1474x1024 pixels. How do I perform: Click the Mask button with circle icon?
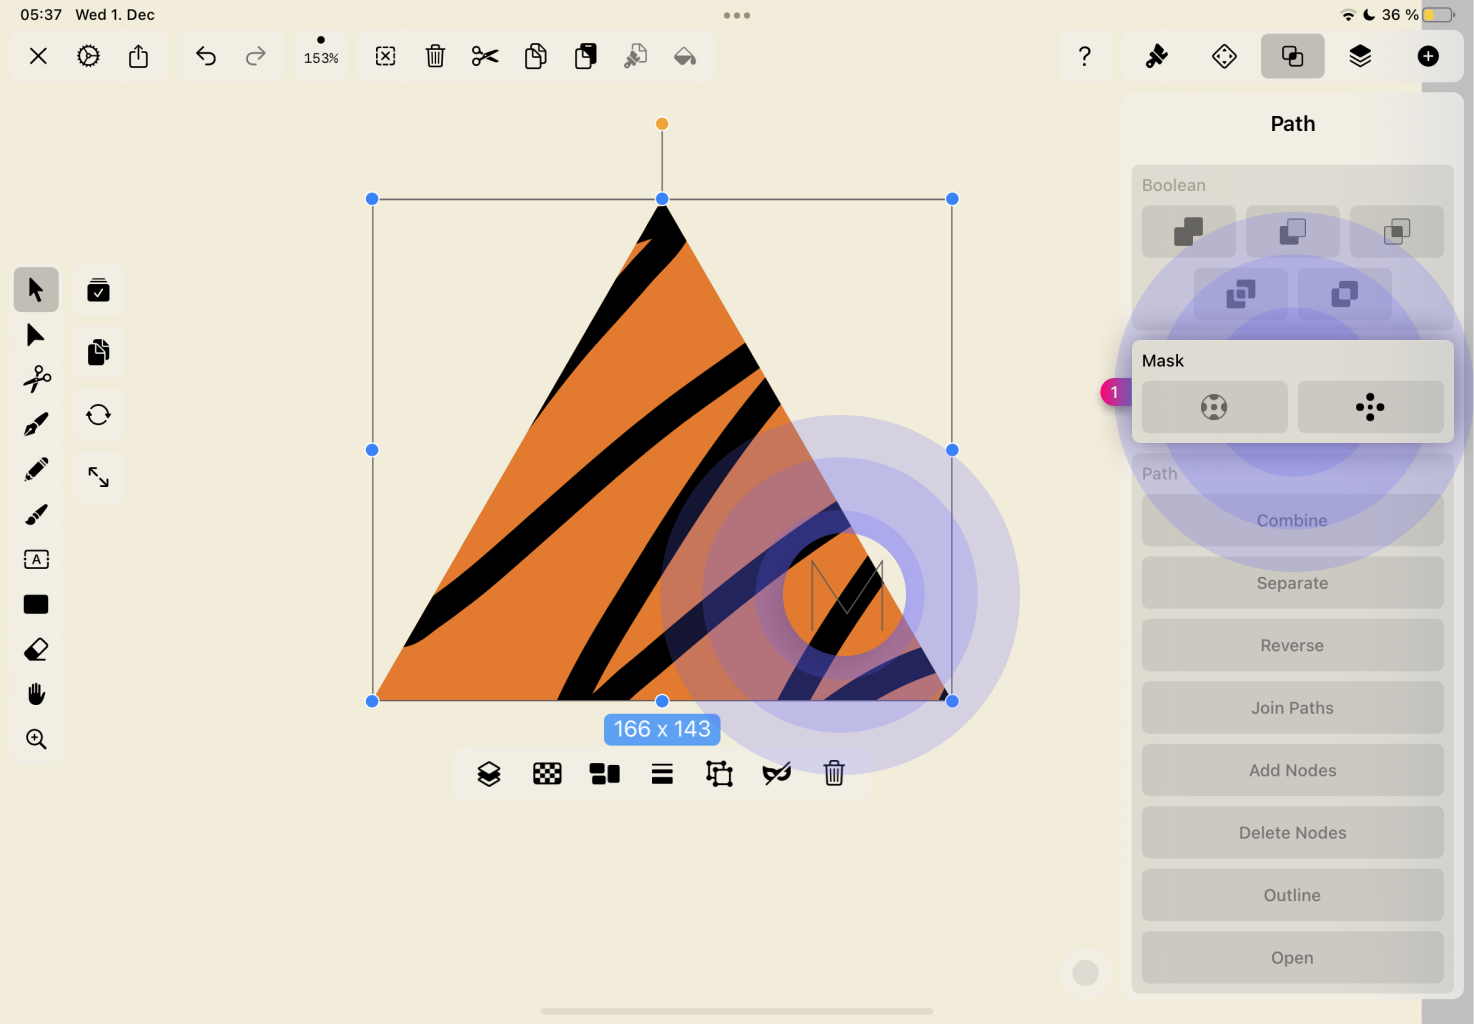(x=1214, y=407)
